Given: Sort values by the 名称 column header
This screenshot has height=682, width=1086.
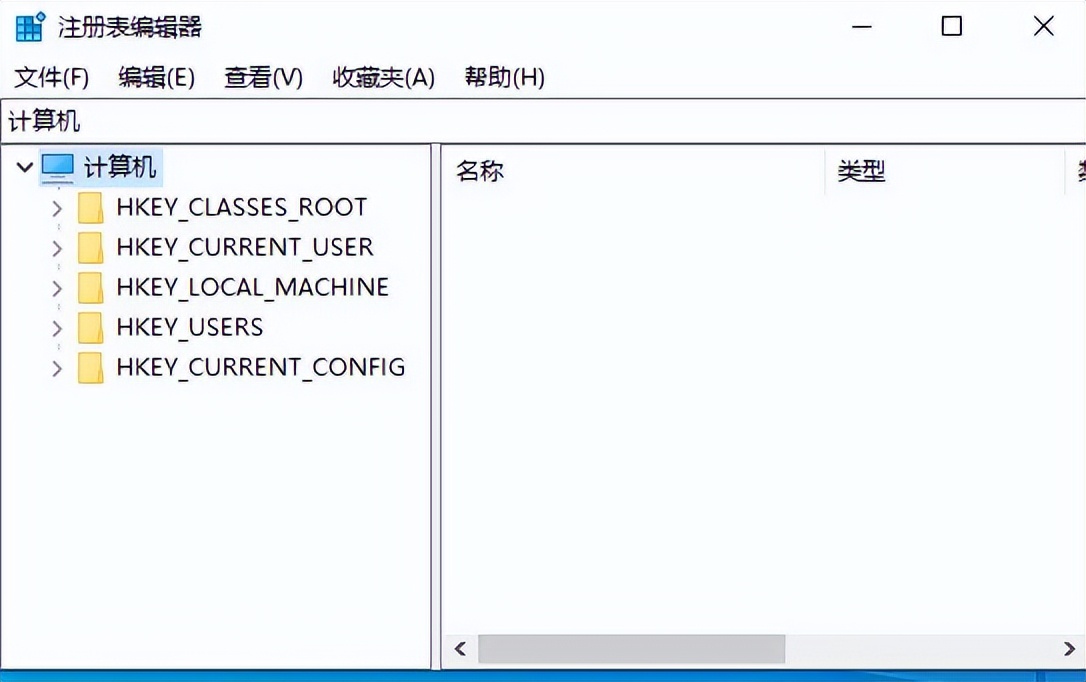Looking at the screenshot, I should (x=480, y=171).
